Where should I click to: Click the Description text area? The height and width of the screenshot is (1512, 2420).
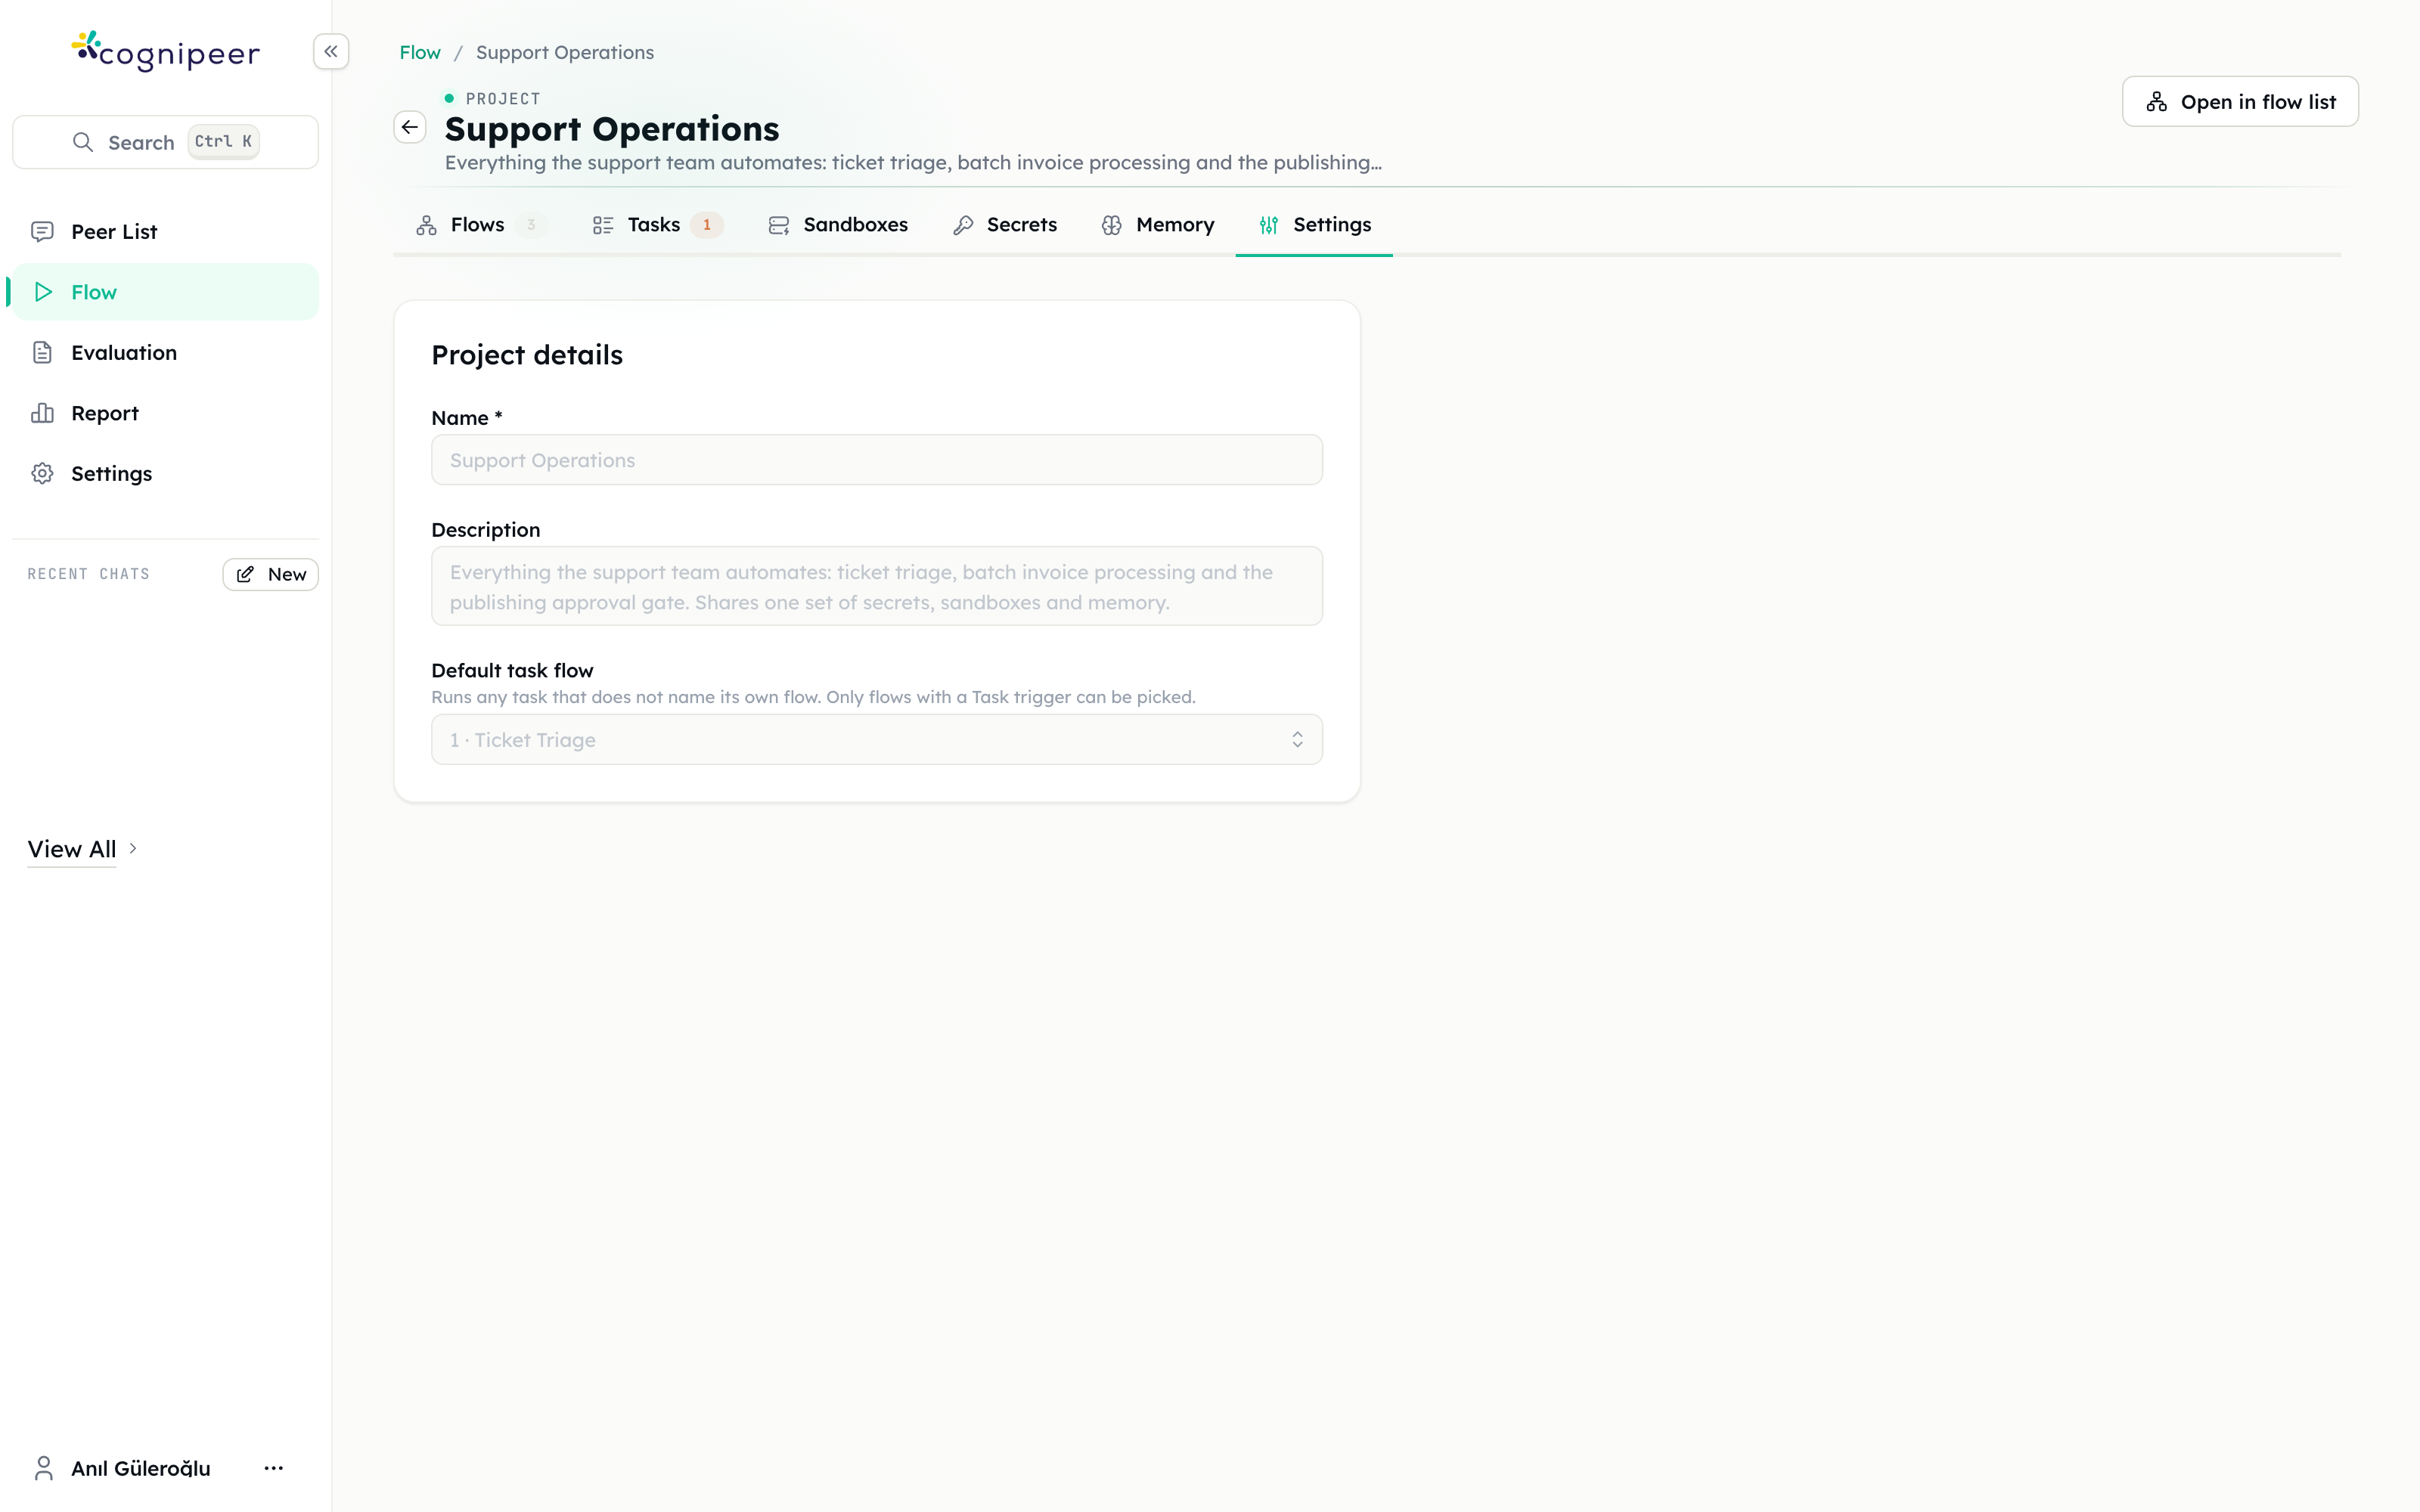877,586
